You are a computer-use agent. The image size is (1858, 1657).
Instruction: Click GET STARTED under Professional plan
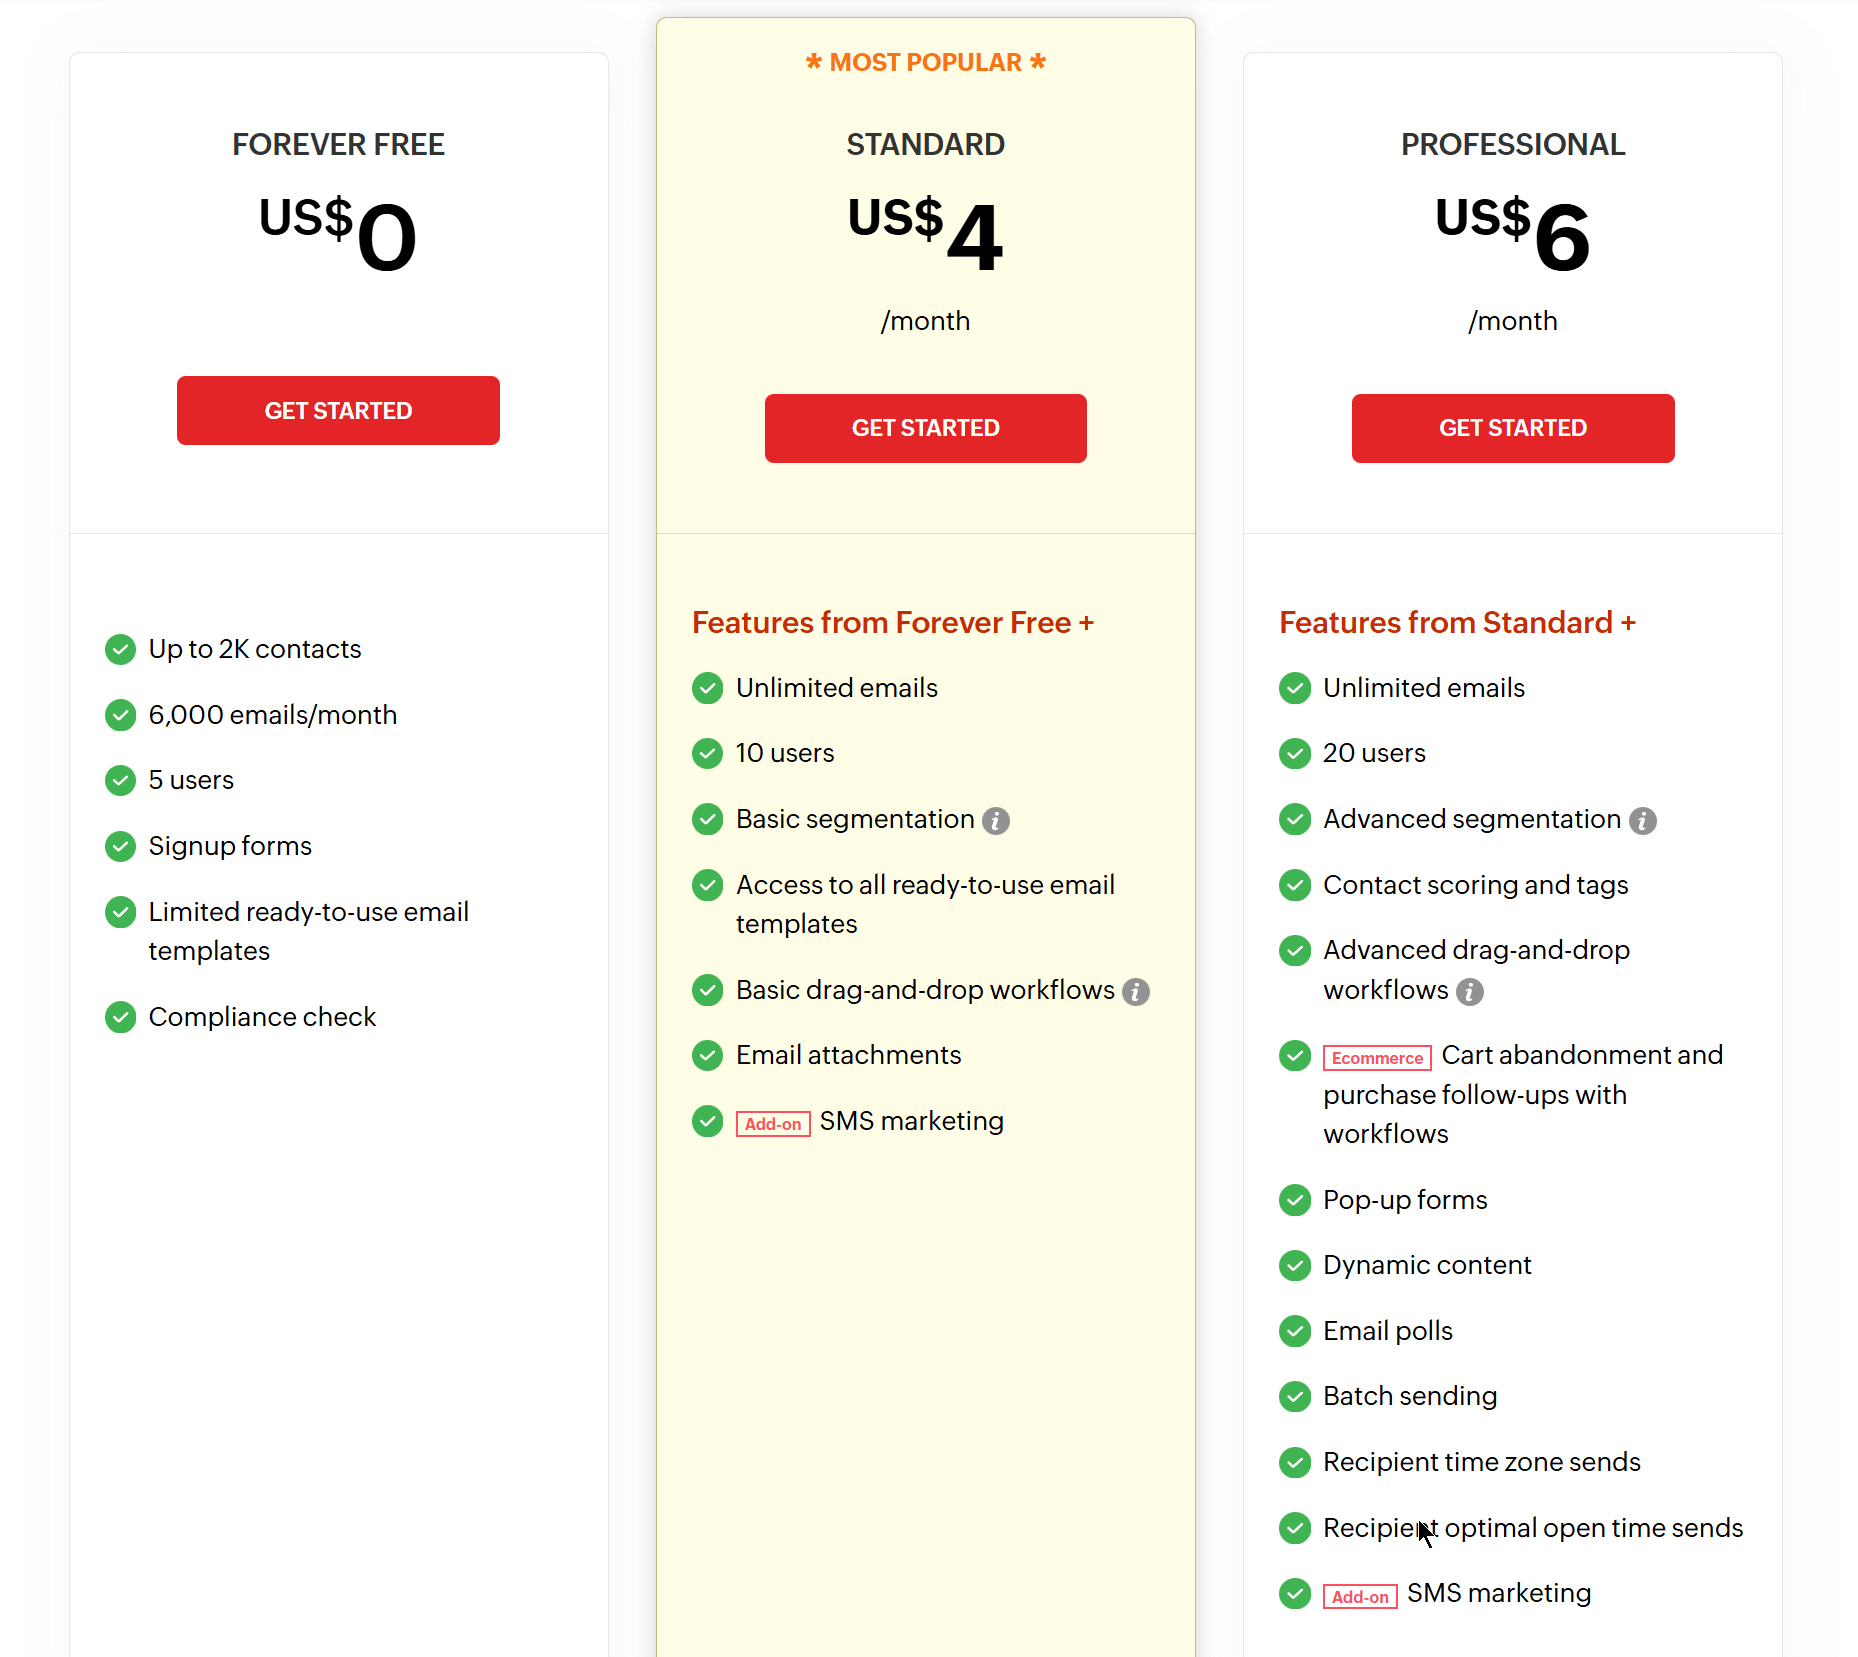(1512, 428)
